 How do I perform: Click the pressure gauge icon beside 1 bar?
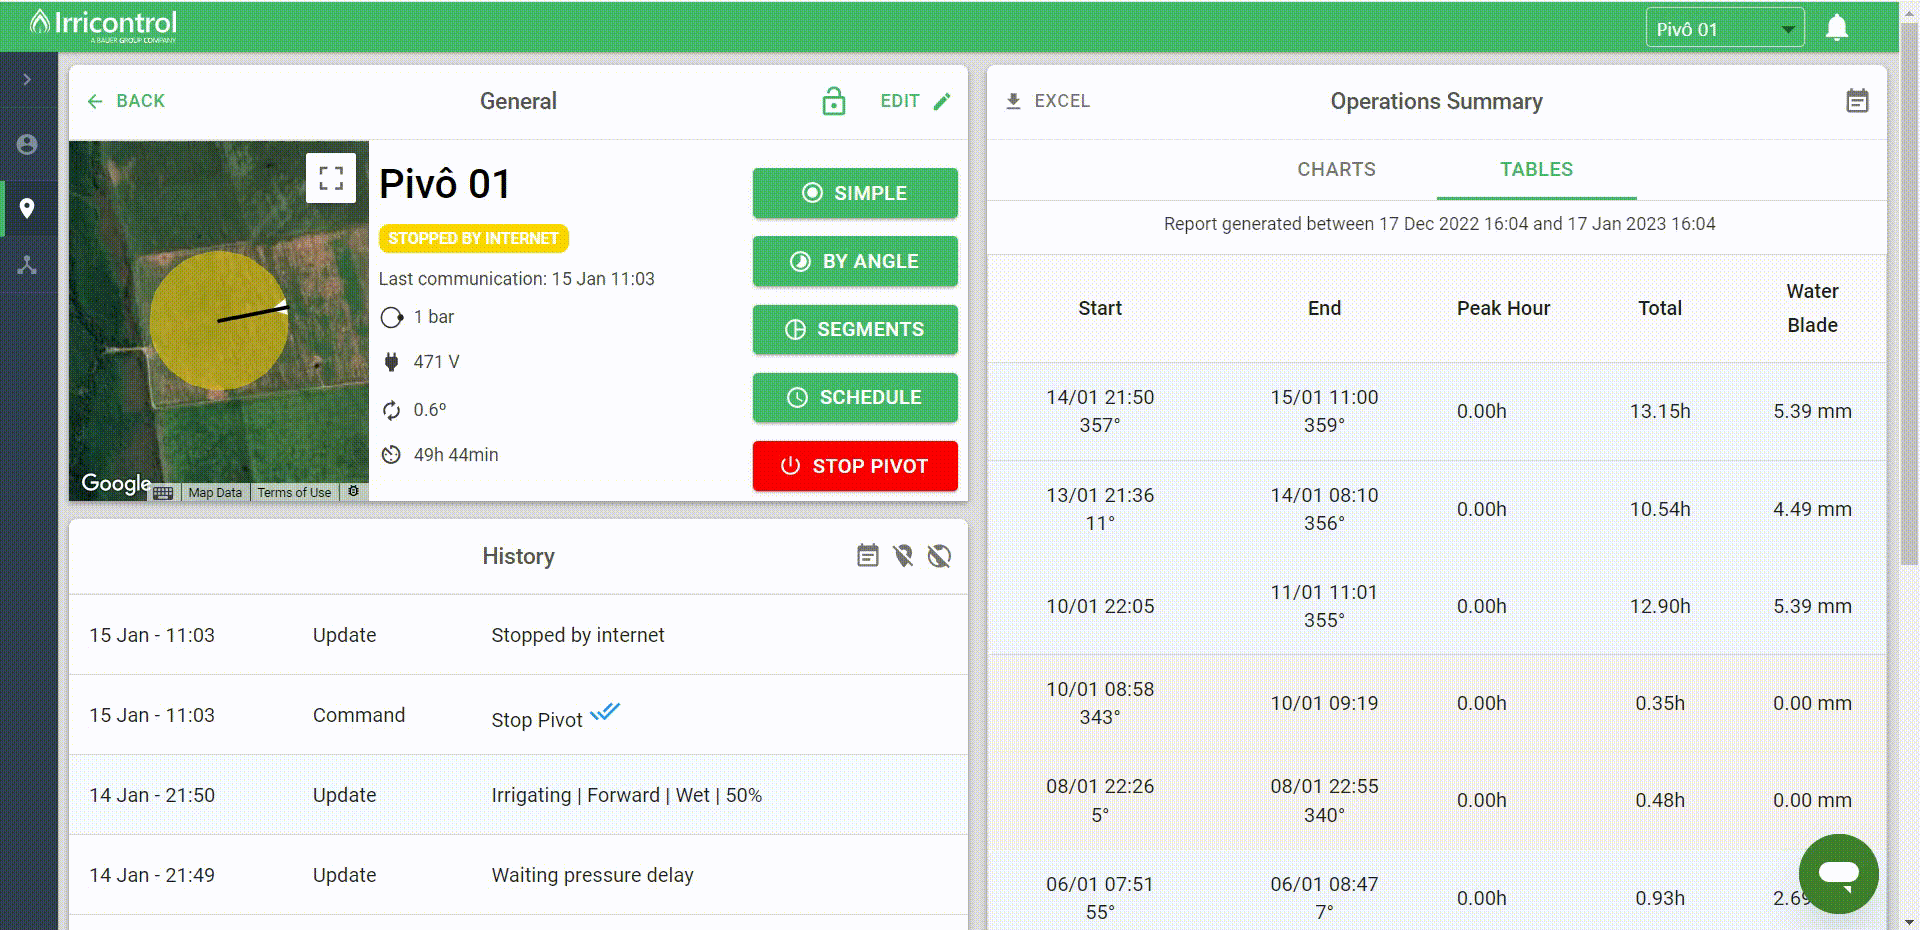pyautogui.click(x=391, y=318)
